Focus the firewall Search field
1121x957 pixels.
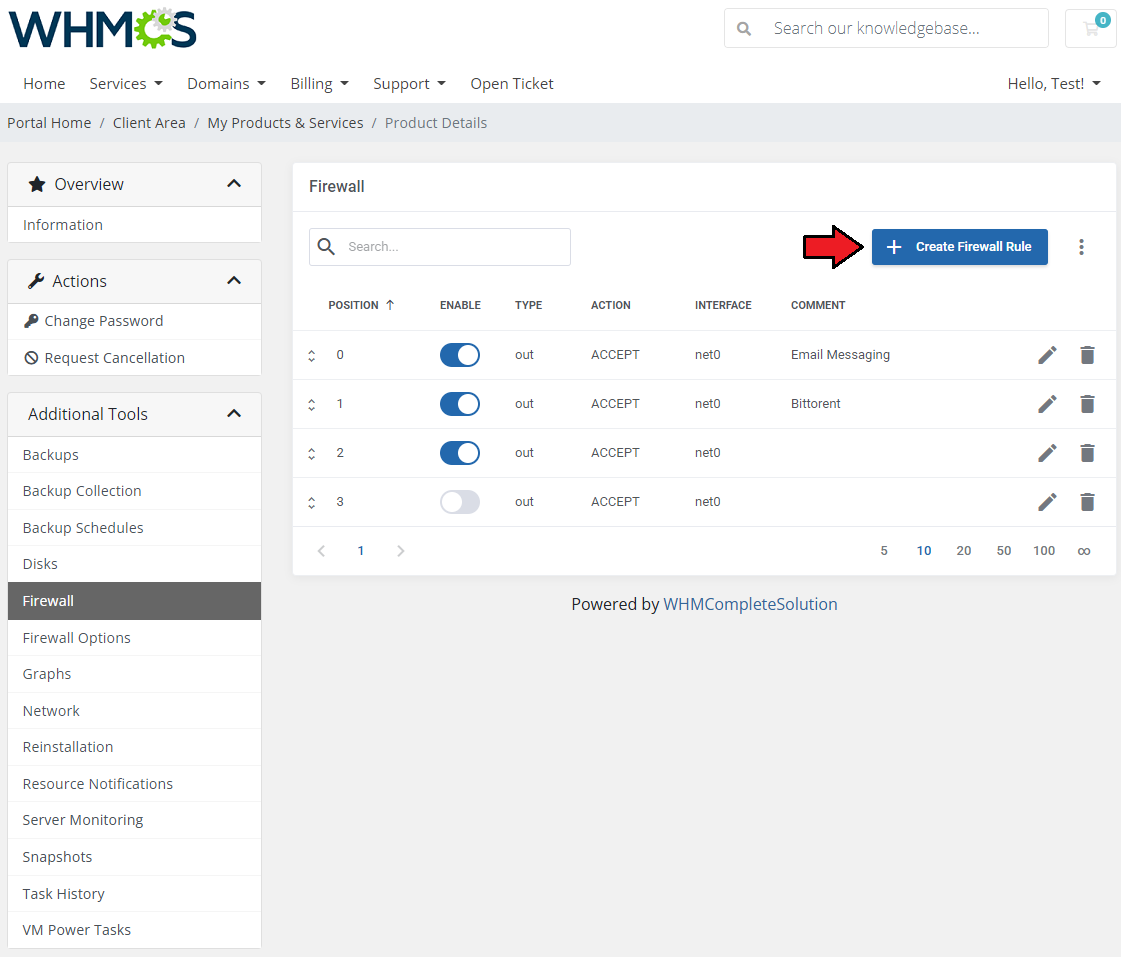(x=440, y=247)
